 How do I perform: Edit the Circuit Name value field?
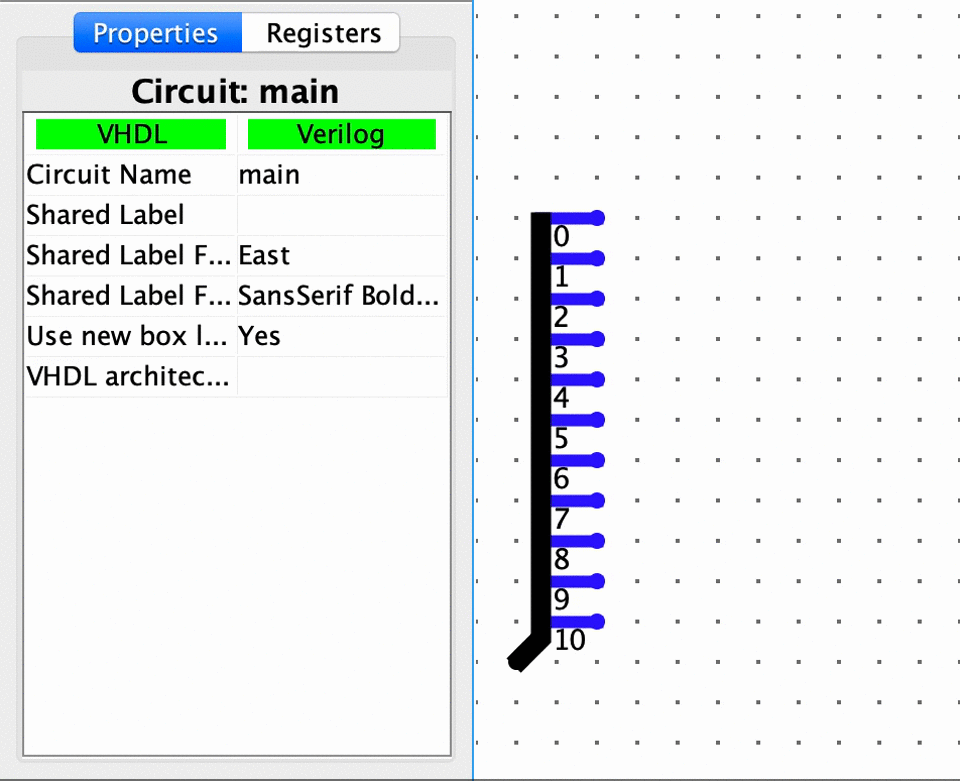(340, 175)
